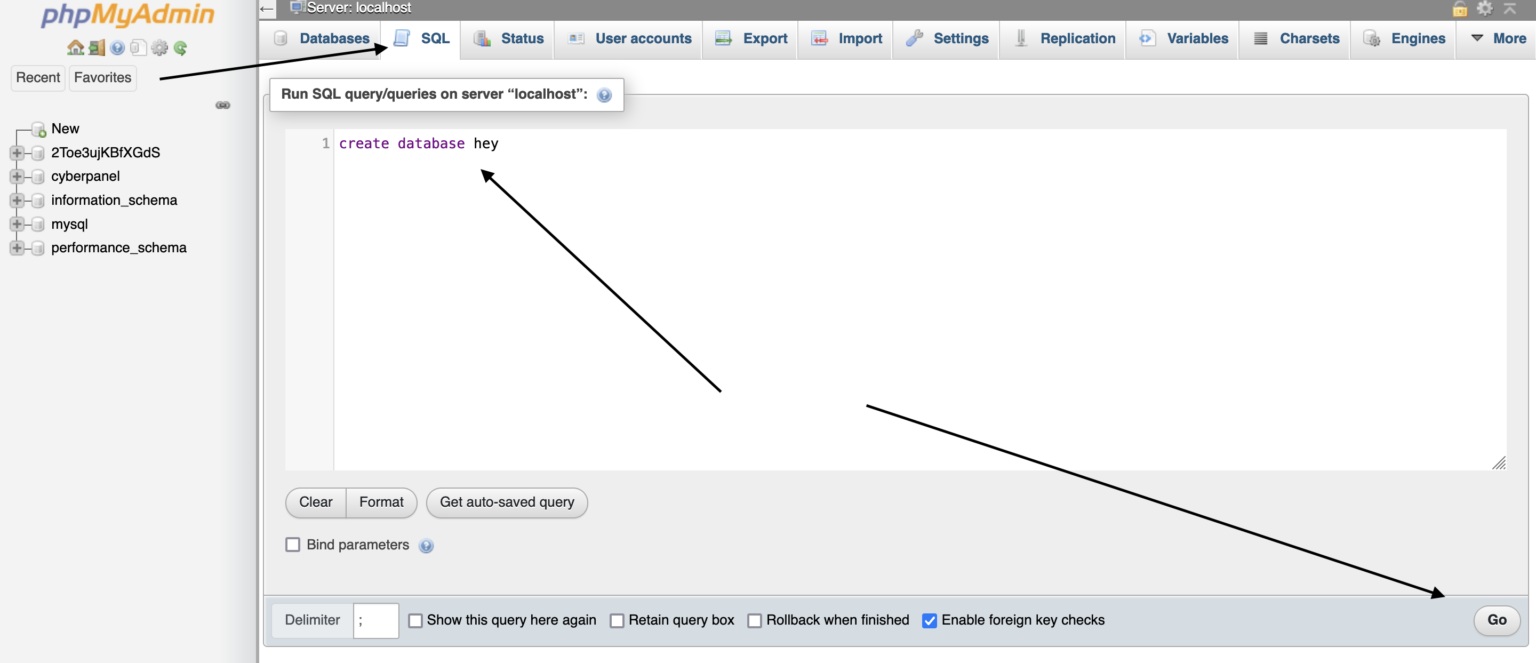Click the padlock icon in top bar
Image resolution: width=1536 pixels, height=663 pixels.
pyautogui.click(x=1460, y=8)
